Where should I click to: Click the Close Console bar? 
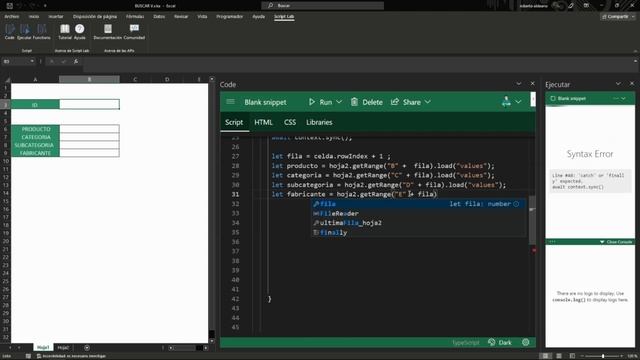(590, 242)
